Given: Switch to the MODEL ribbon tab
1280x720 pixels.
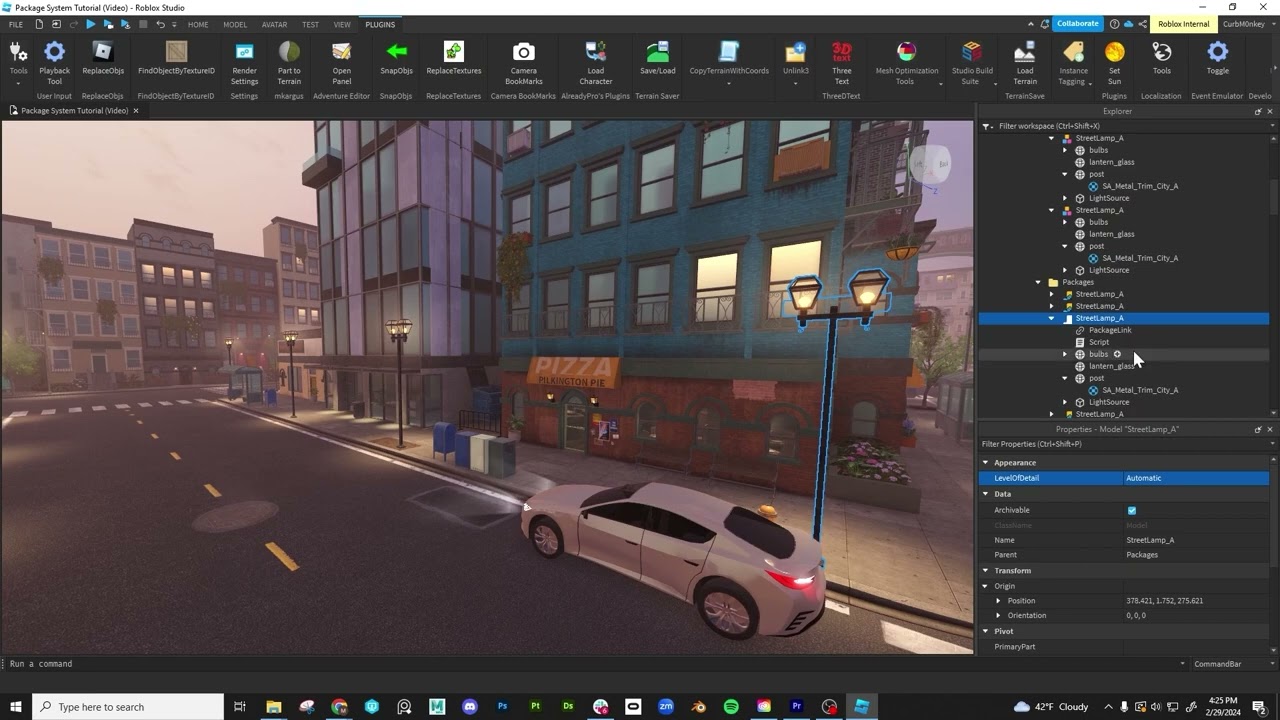Looking at the screenshot, I should [235, 24].
